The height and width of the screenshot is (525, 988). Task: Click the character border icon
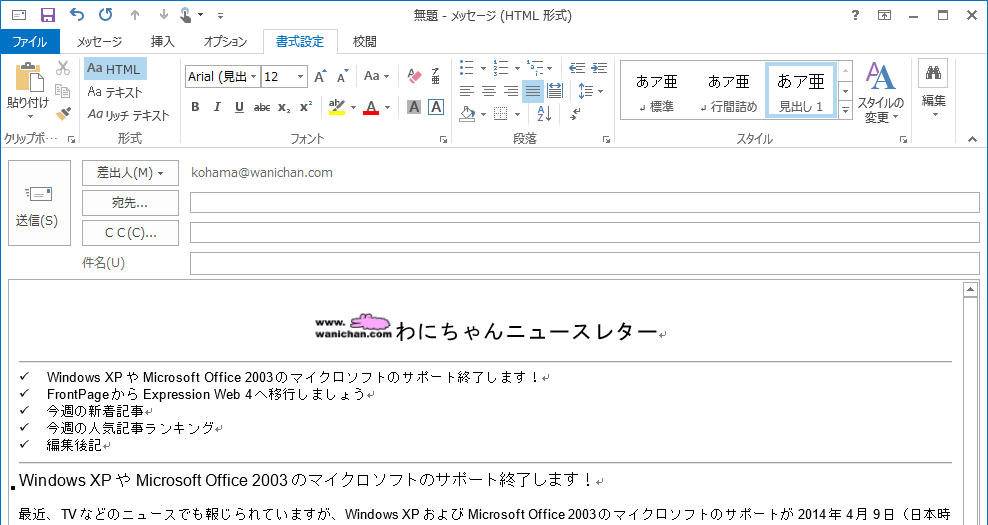click(435, 107)
